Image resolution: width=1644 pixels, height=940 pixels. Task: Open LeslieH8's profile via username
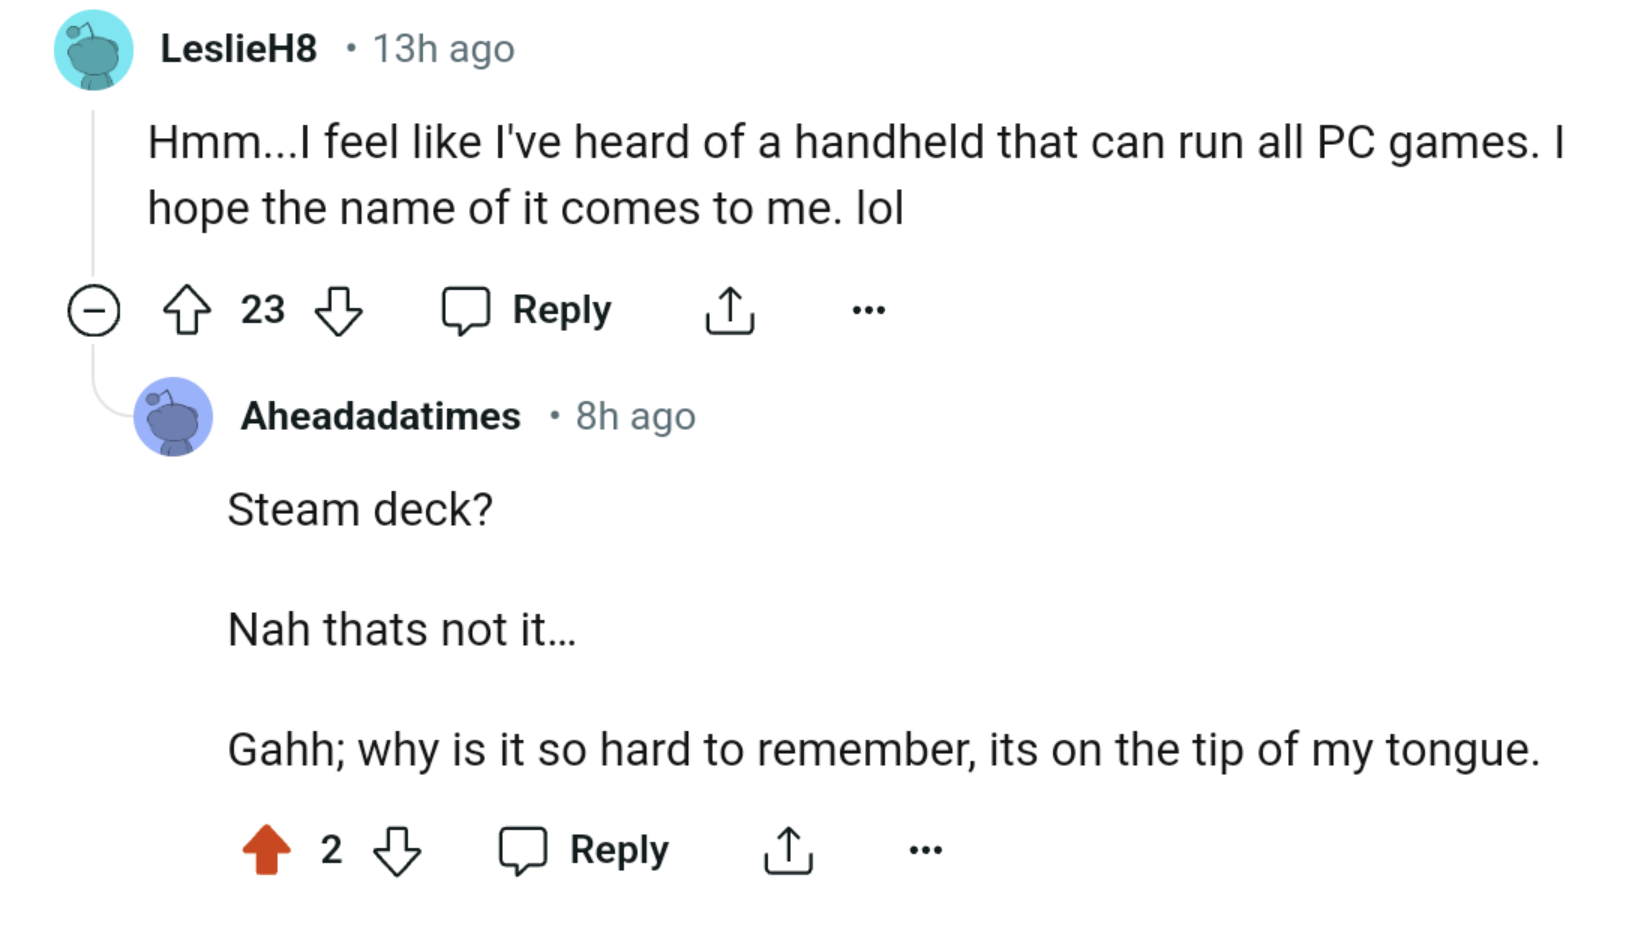(x=239, y=48)
